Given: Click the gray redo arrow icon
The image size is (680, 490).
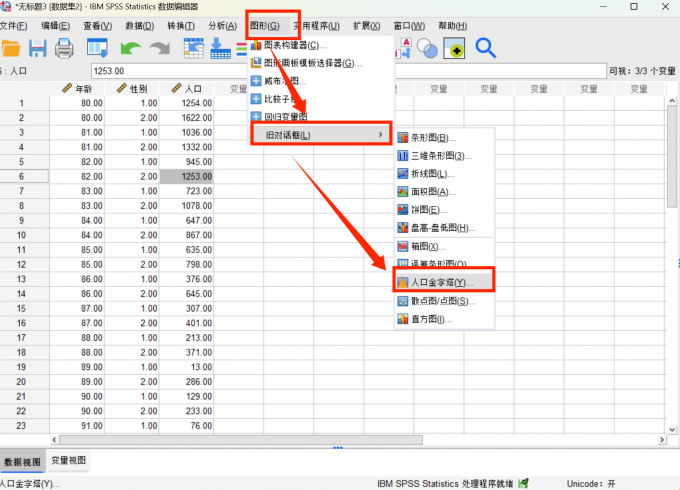Looking at the screenshot, I should point(160,48).
